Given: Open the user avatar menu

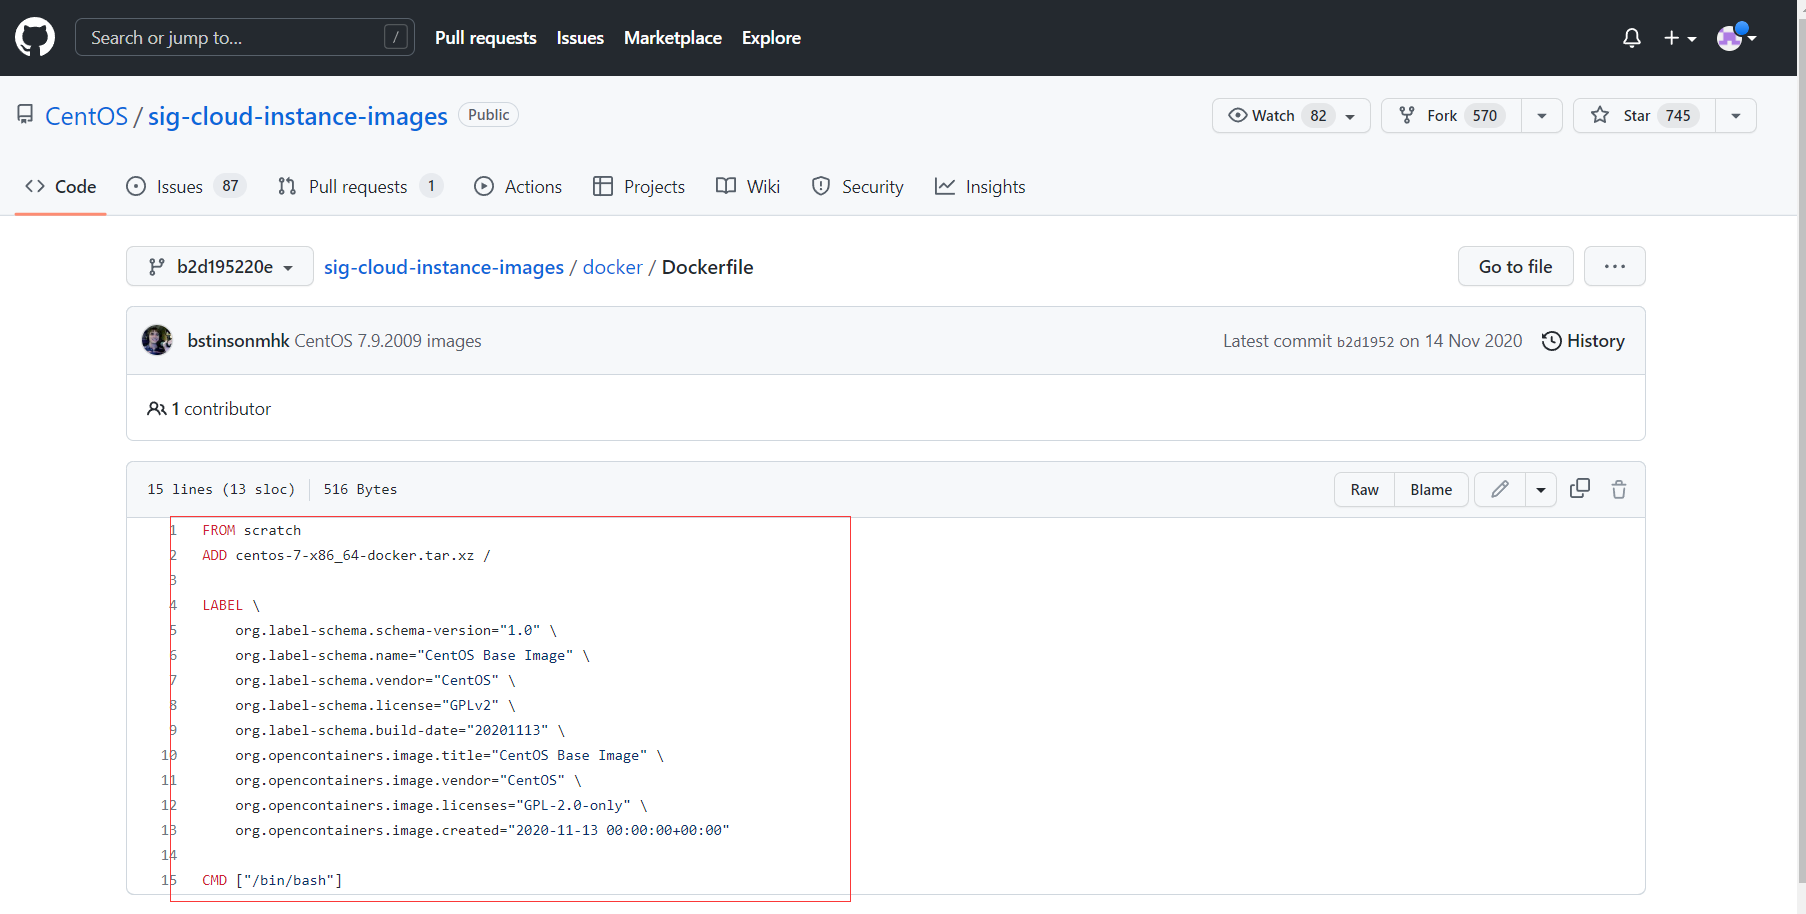Looking at the screenshot, I should pos(1737,37).
